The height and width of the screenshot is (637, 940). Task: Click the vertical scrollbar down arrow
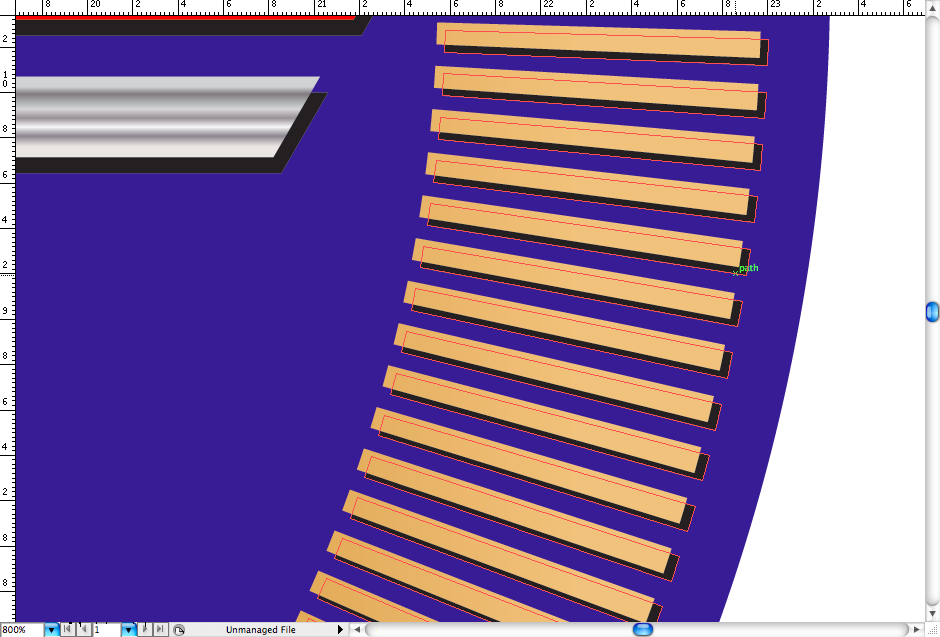pos(932,612)
